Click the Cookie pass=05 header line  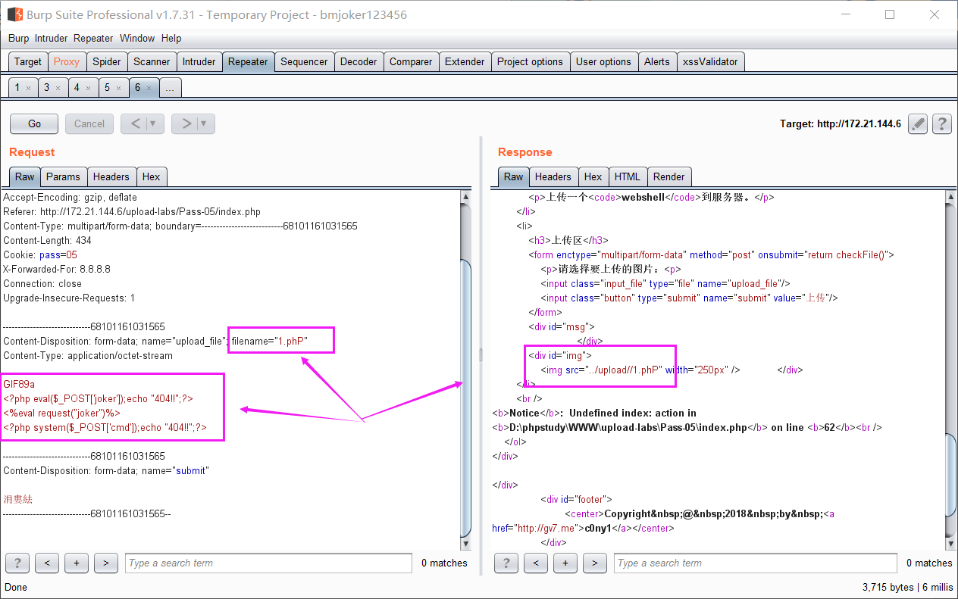click(x=40, y=255)
